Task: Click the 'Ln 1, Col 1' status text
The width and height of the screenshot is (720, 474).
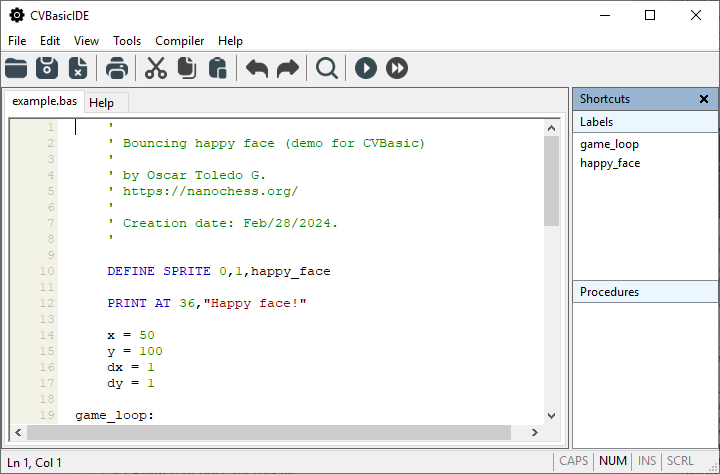Action: click(34, 463)
